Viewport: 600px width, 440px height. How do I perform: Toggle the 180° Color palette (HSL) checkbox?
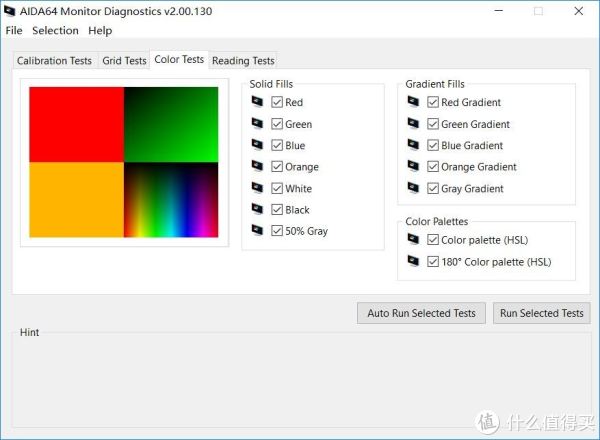pyautogui.click(x=433, y=262)
